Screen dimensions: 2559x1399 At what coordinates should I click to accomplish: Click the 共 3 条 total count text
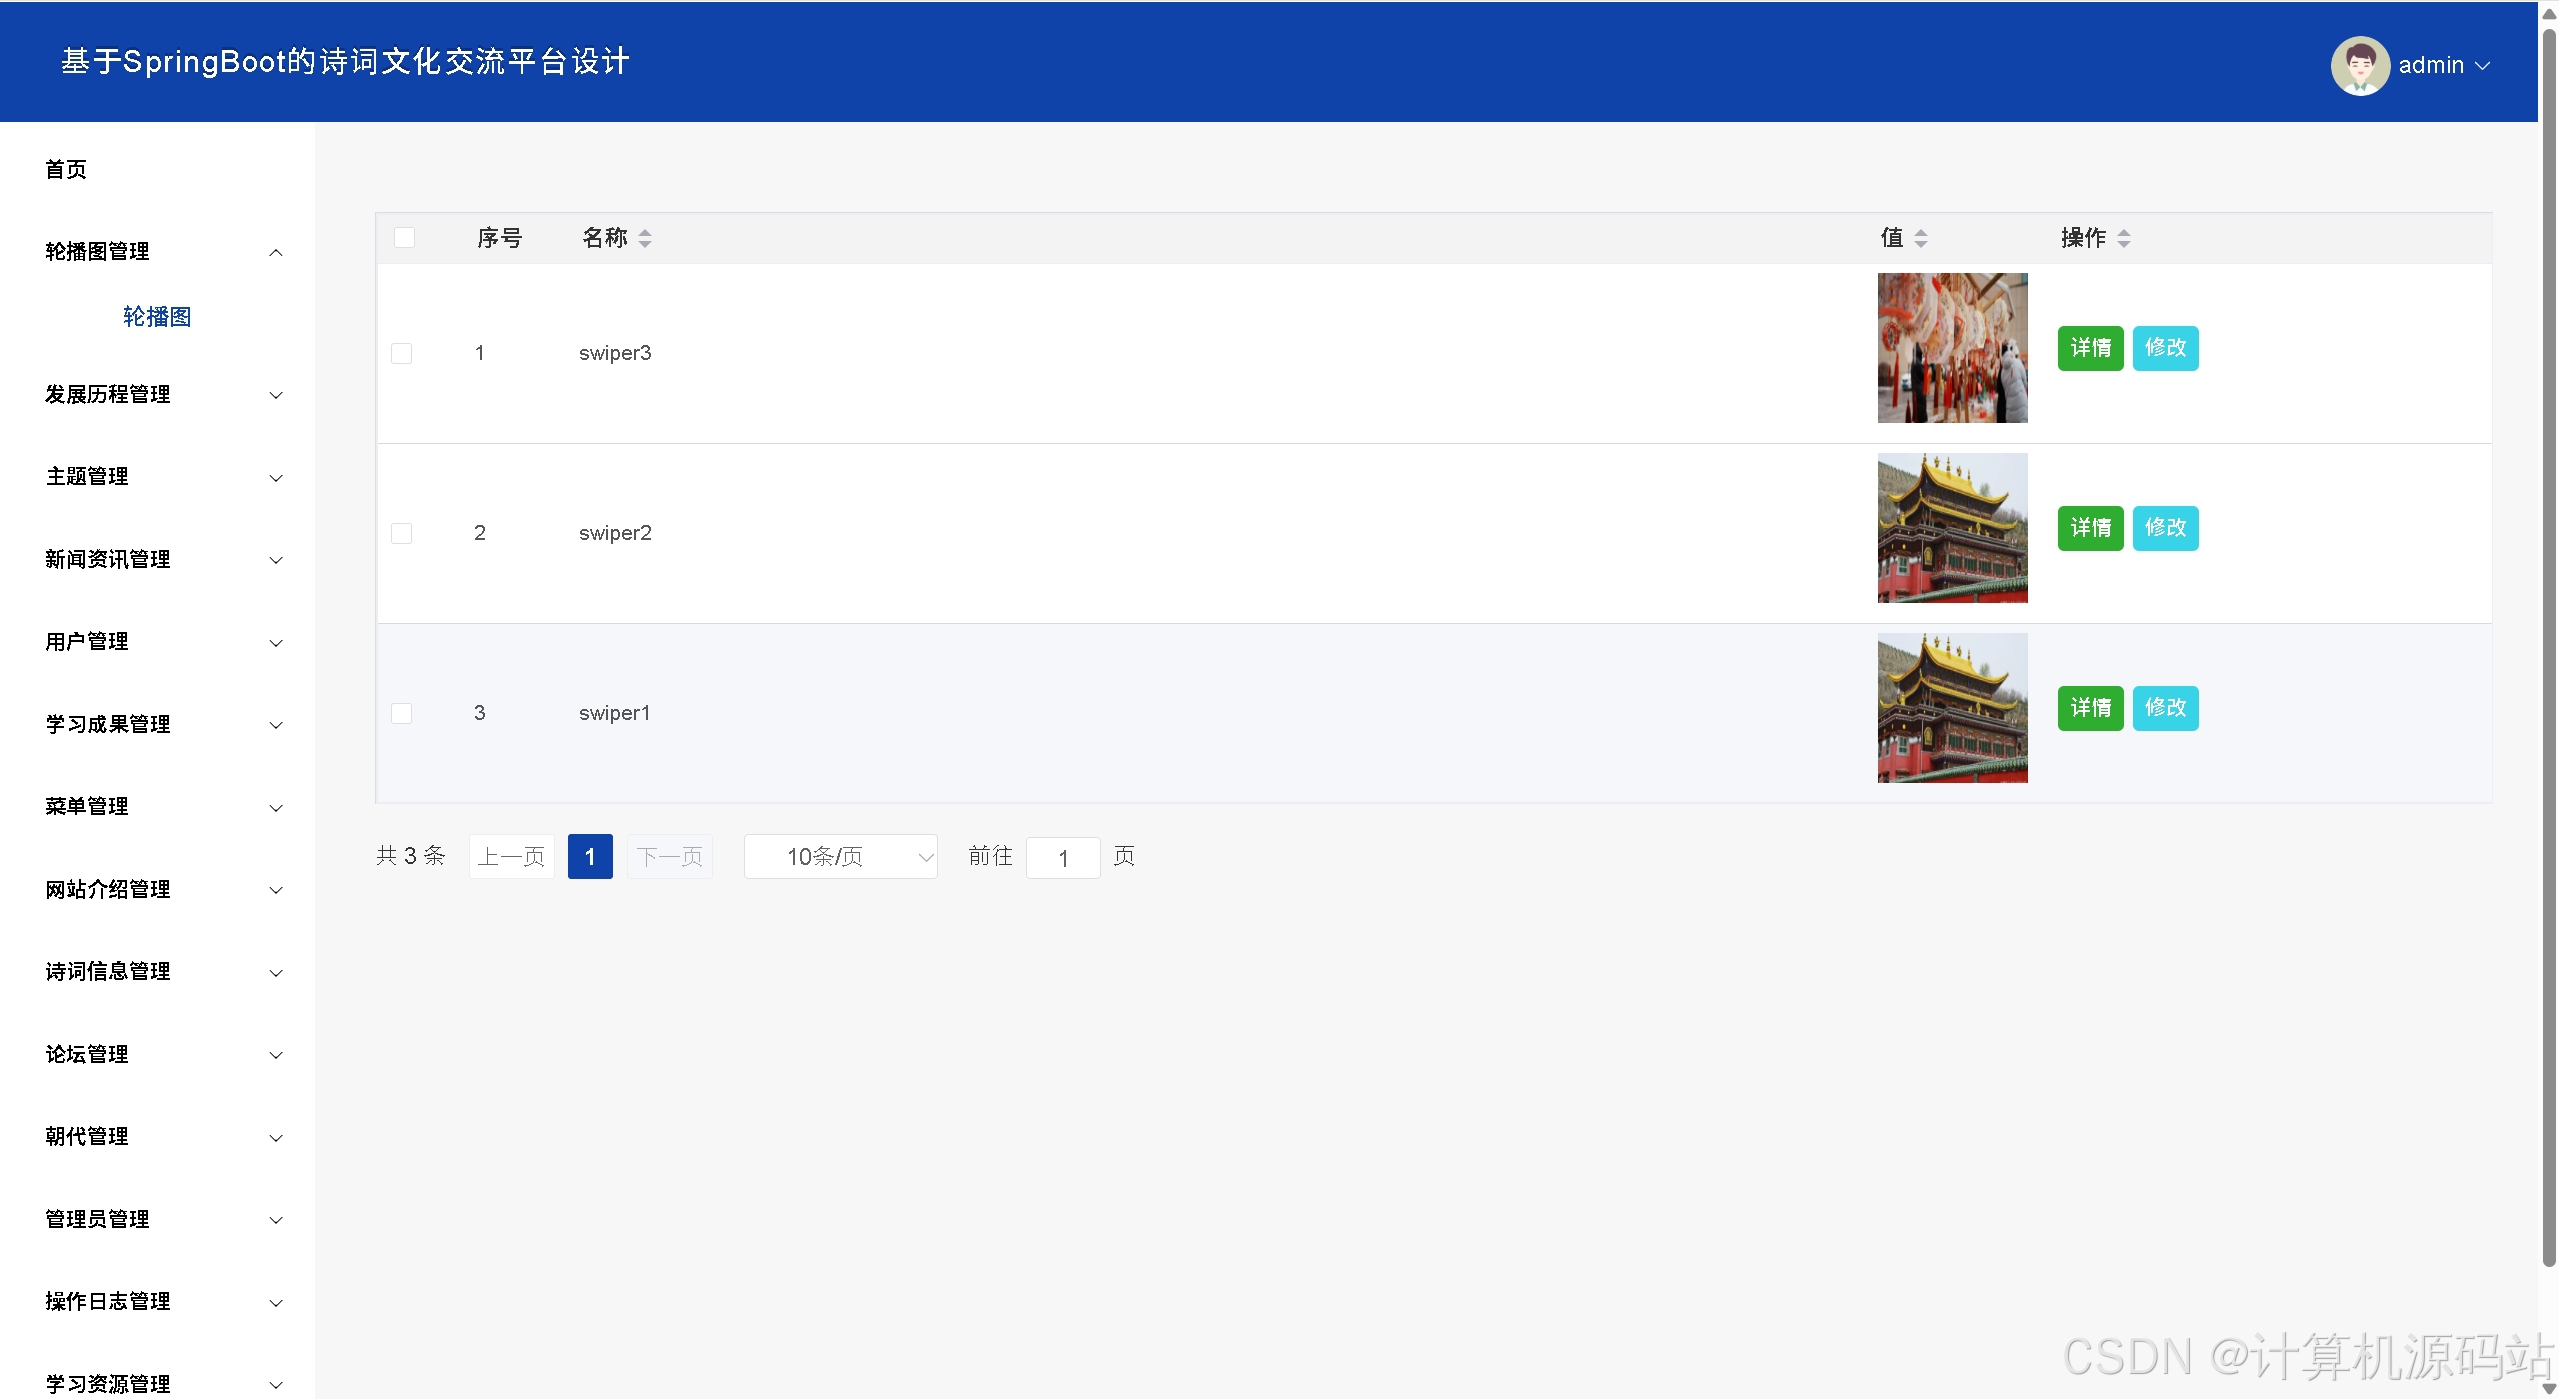coord(410,856)
